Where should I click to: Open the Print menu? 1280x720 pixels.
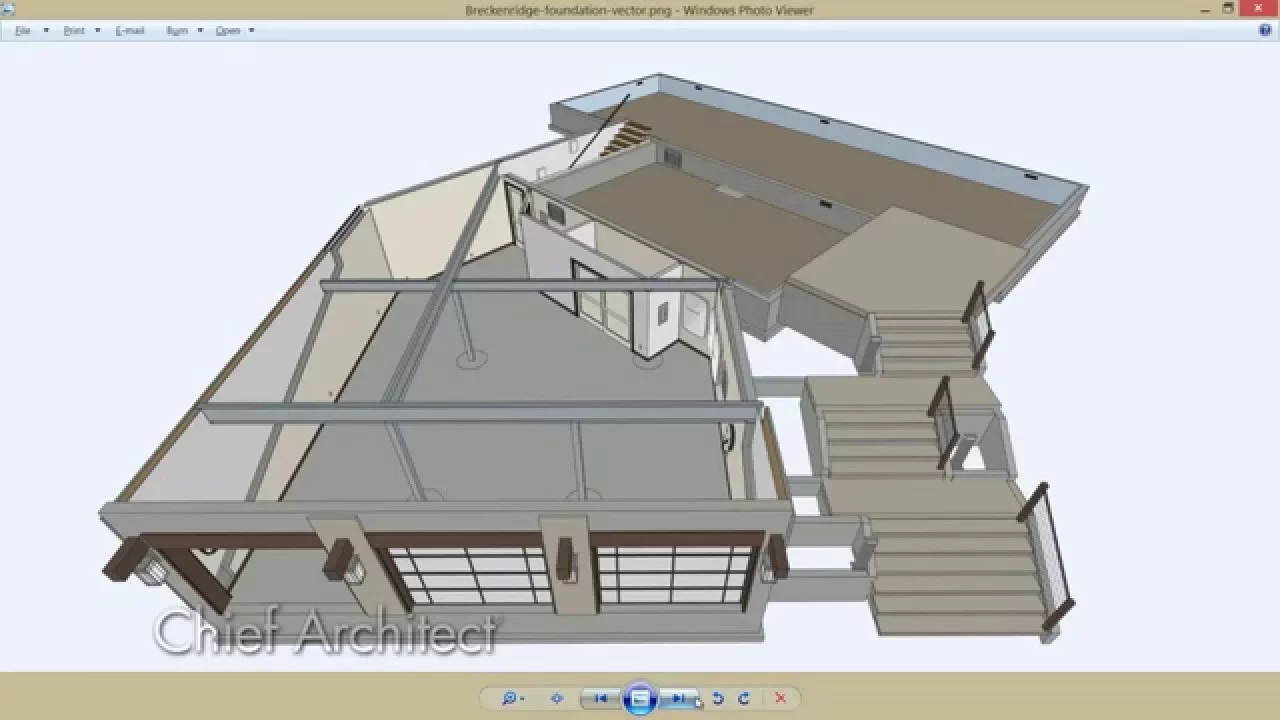click(74, 30)
